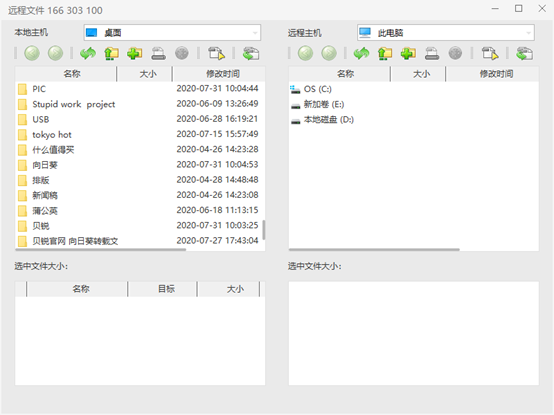The width and height of the screenshot is (554, 415).
Task: Create a new folder in local host panel
Action: click(x=135, y=53)
